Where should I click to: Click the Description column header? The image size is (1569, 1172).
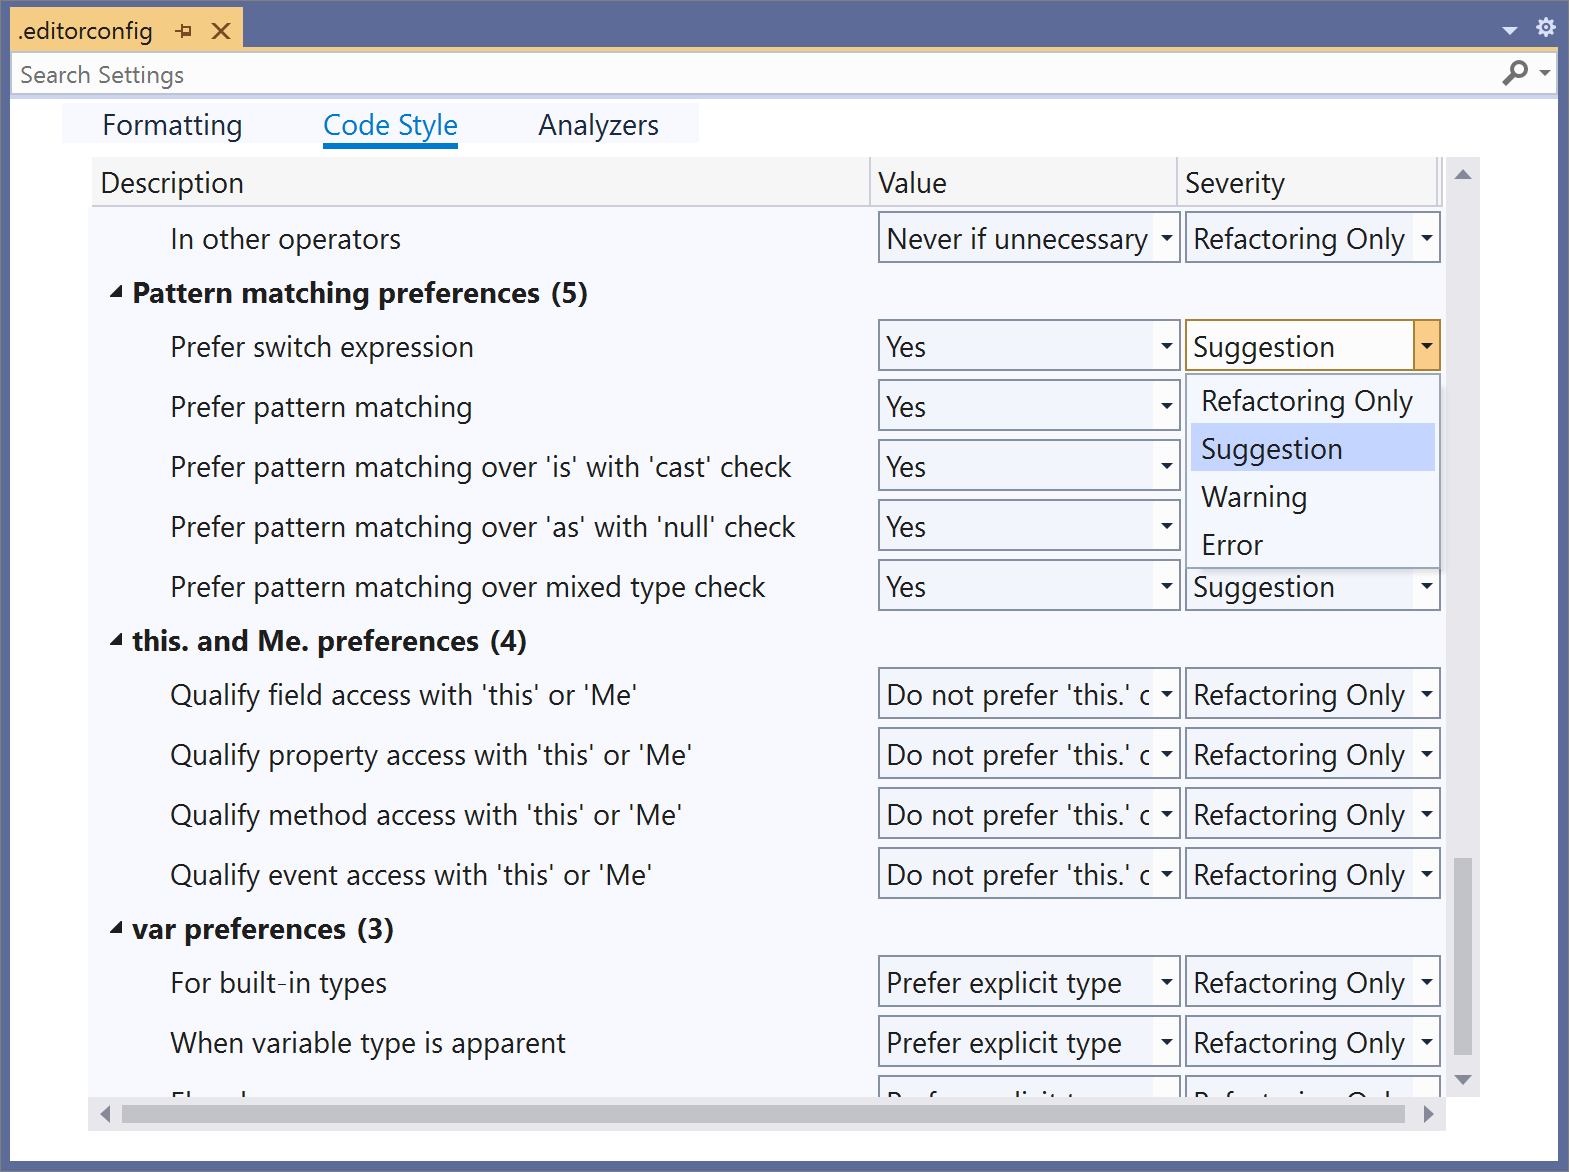(481, 182)
